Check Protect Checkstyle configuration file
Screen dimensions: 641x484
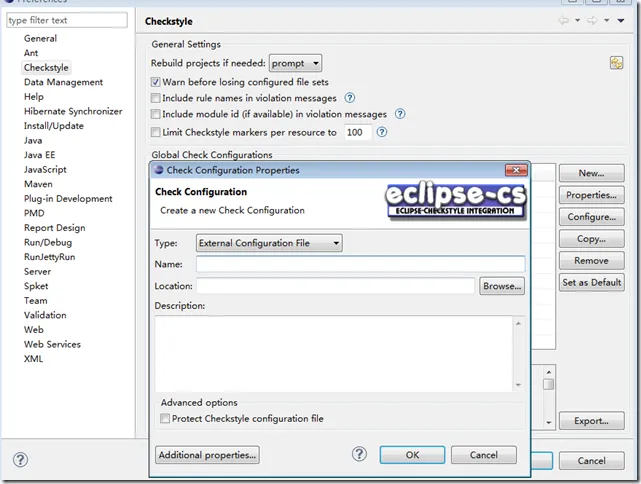coord(165,419)
